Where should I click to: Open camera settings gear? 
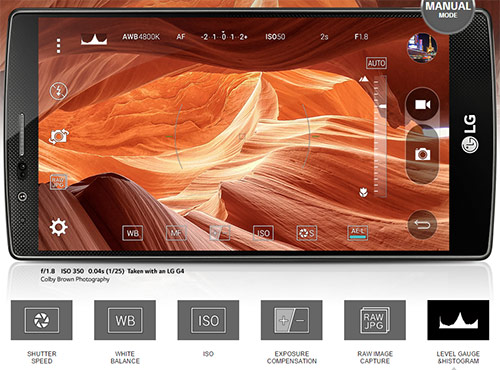(59, 227)
